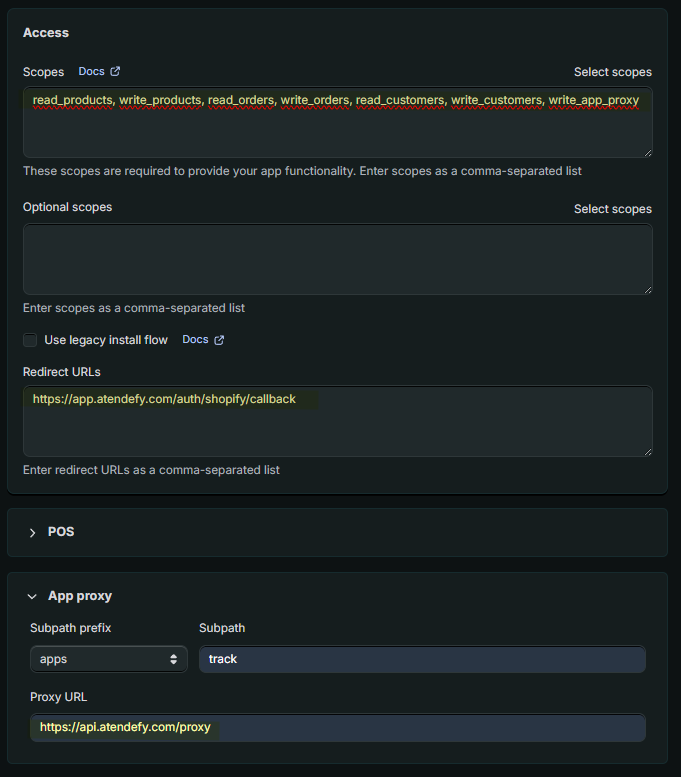Collapse the App proxy section chevron
The height and width of the screenshot is (777, 681).
click(32, 596)
